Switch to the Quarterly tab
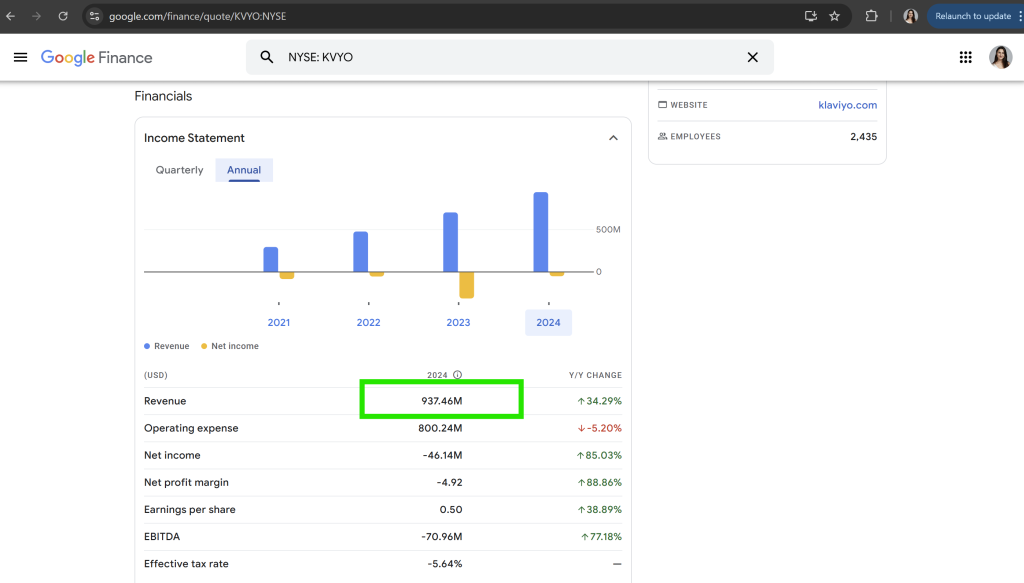 (179, 170)
